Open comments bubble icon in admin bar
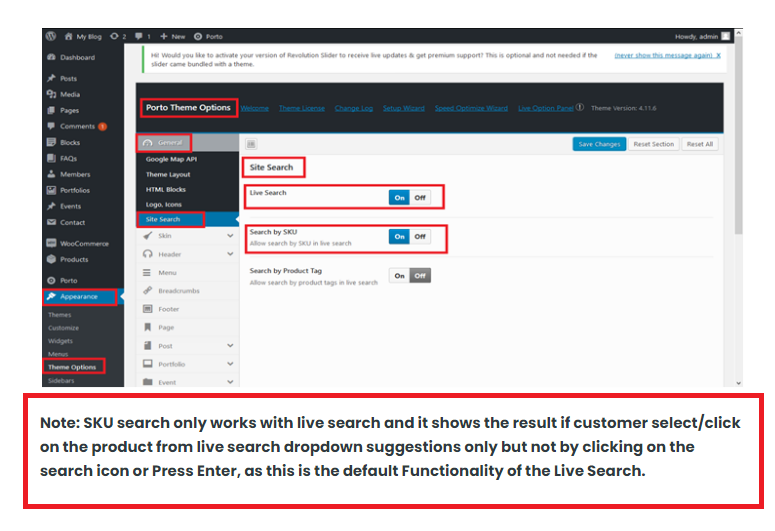 tap(139, 36)
